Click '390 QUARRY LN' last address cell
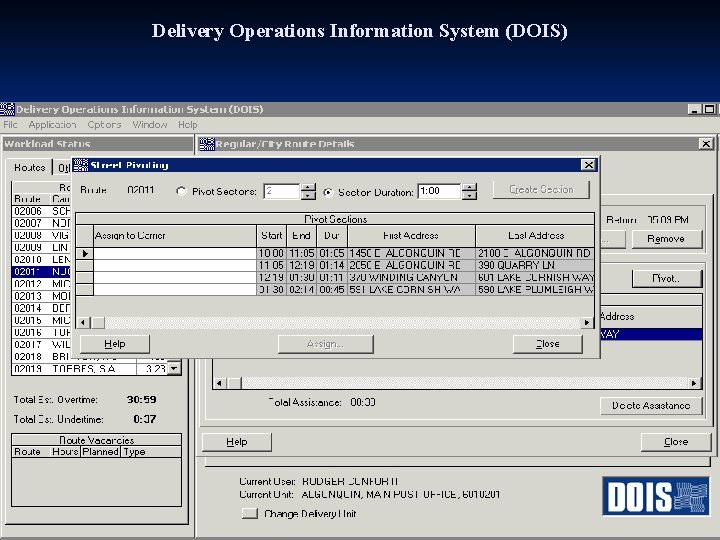Image resolution: width=720 pixels, height=540 pixels. click(535, 265)
